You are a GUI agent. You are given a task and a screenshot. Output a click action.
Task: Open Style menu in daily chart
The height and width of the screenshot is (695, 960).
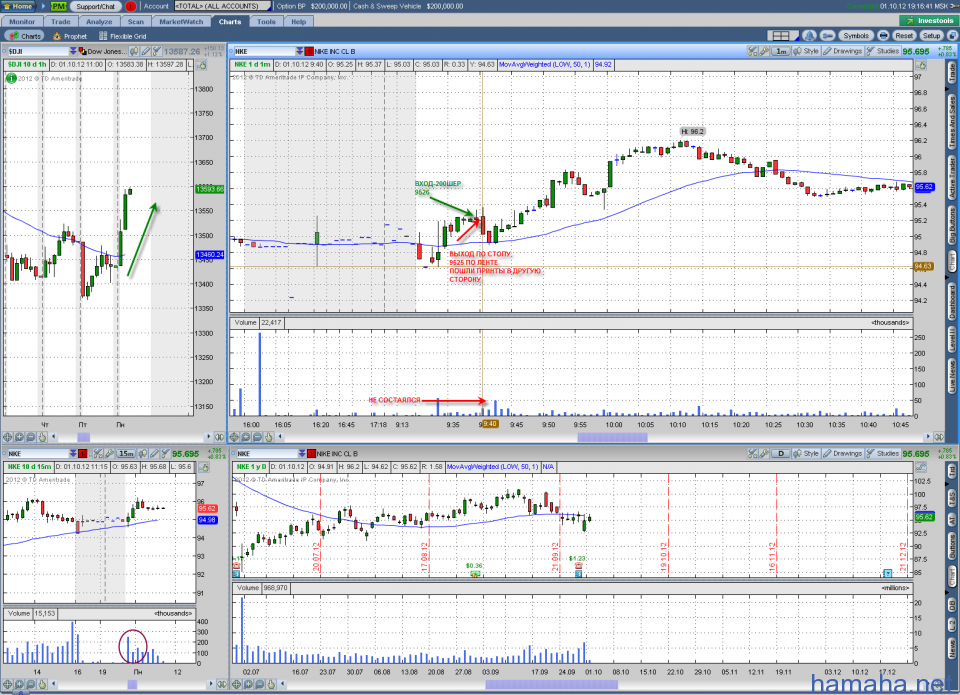pos(806,454)
